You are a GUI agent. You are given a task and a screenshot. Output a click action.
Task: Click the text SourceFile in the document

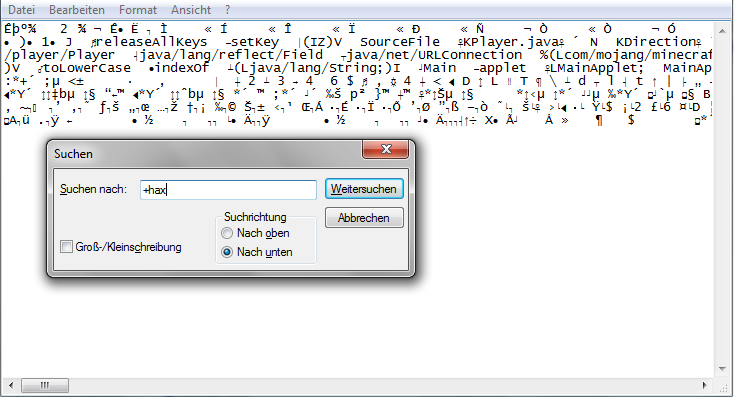click(400, 42)
